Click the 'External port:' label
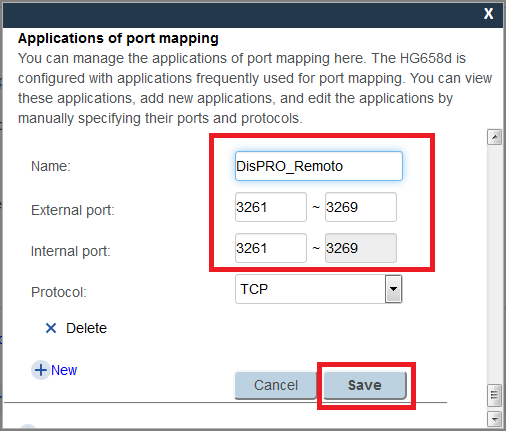The width and height of the screenshot is (506, 431). coord(73,210)
